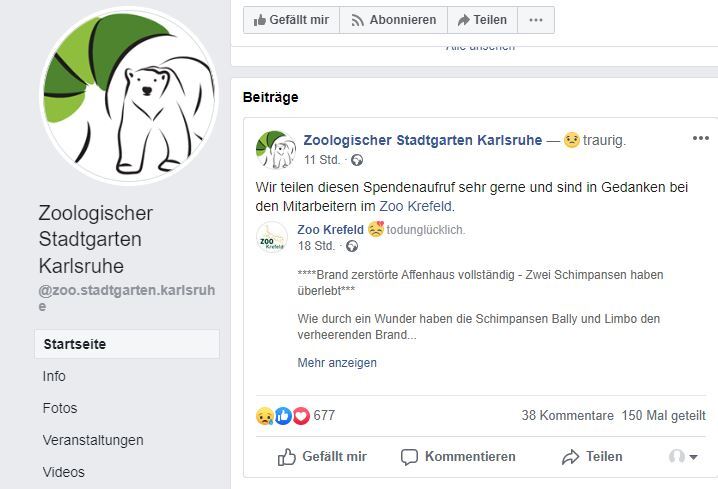The height and width of the screenshot is (489, 718).
Task: Open the page actions more menu
Action: pyautogui.click(x=536, y=20)
